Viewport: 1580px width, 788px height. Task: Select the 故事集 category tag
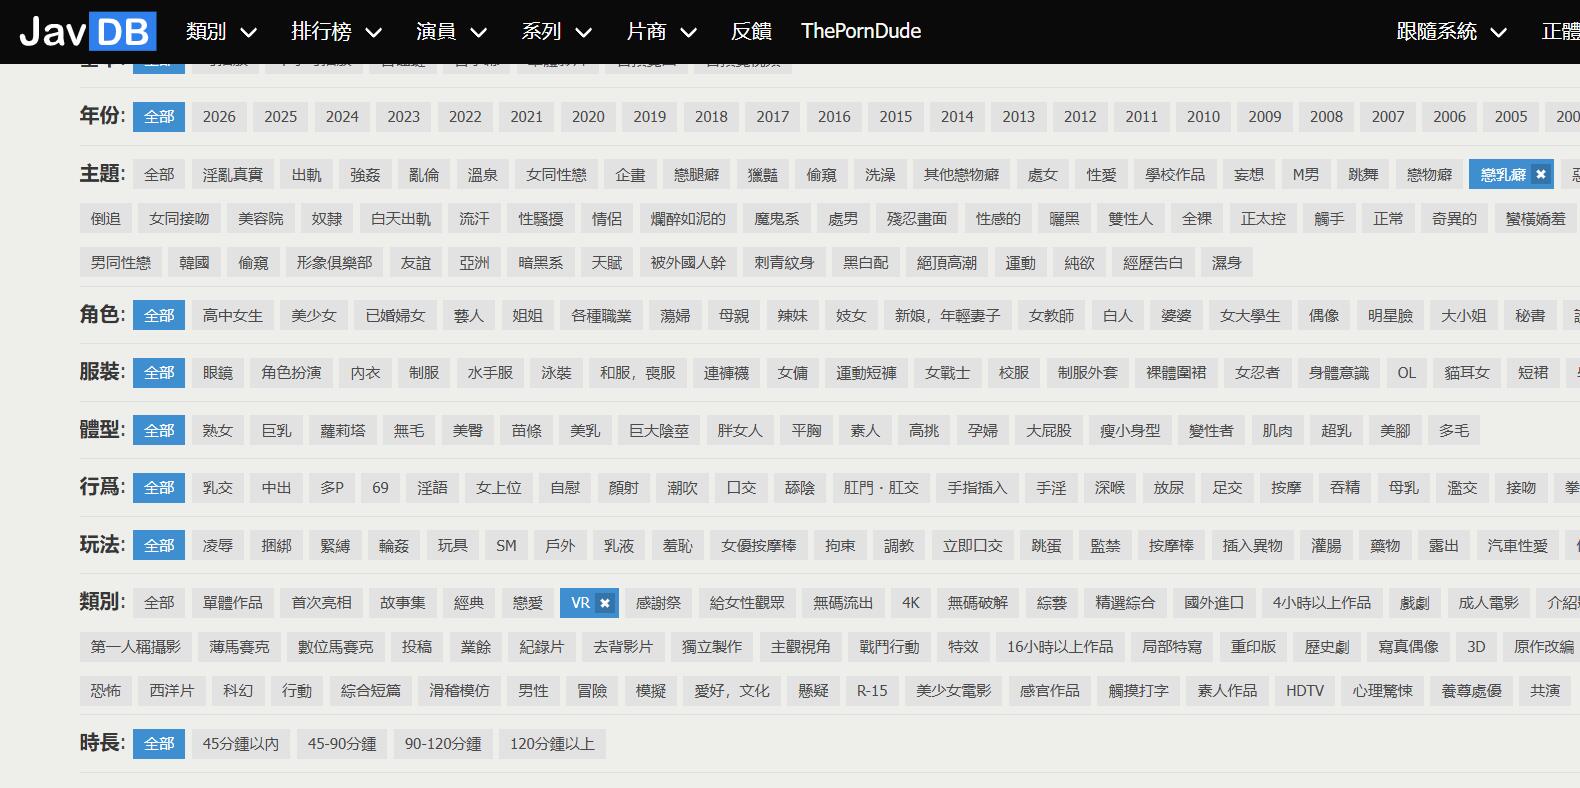403,603
